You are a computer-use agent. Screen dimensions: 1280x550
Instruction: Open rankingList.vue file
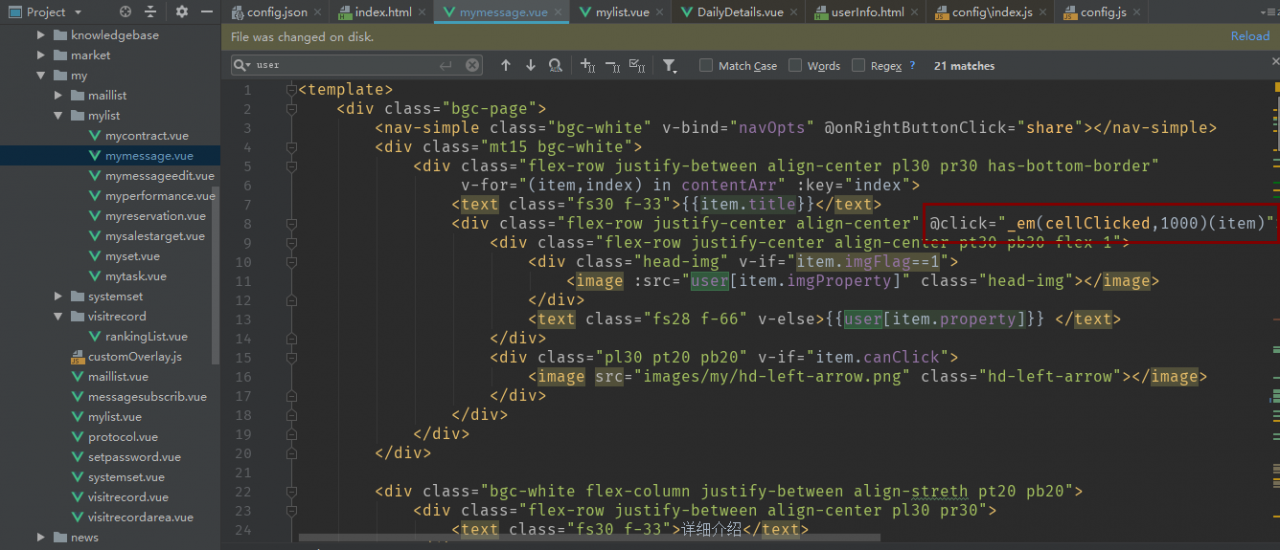coord(146,336)
